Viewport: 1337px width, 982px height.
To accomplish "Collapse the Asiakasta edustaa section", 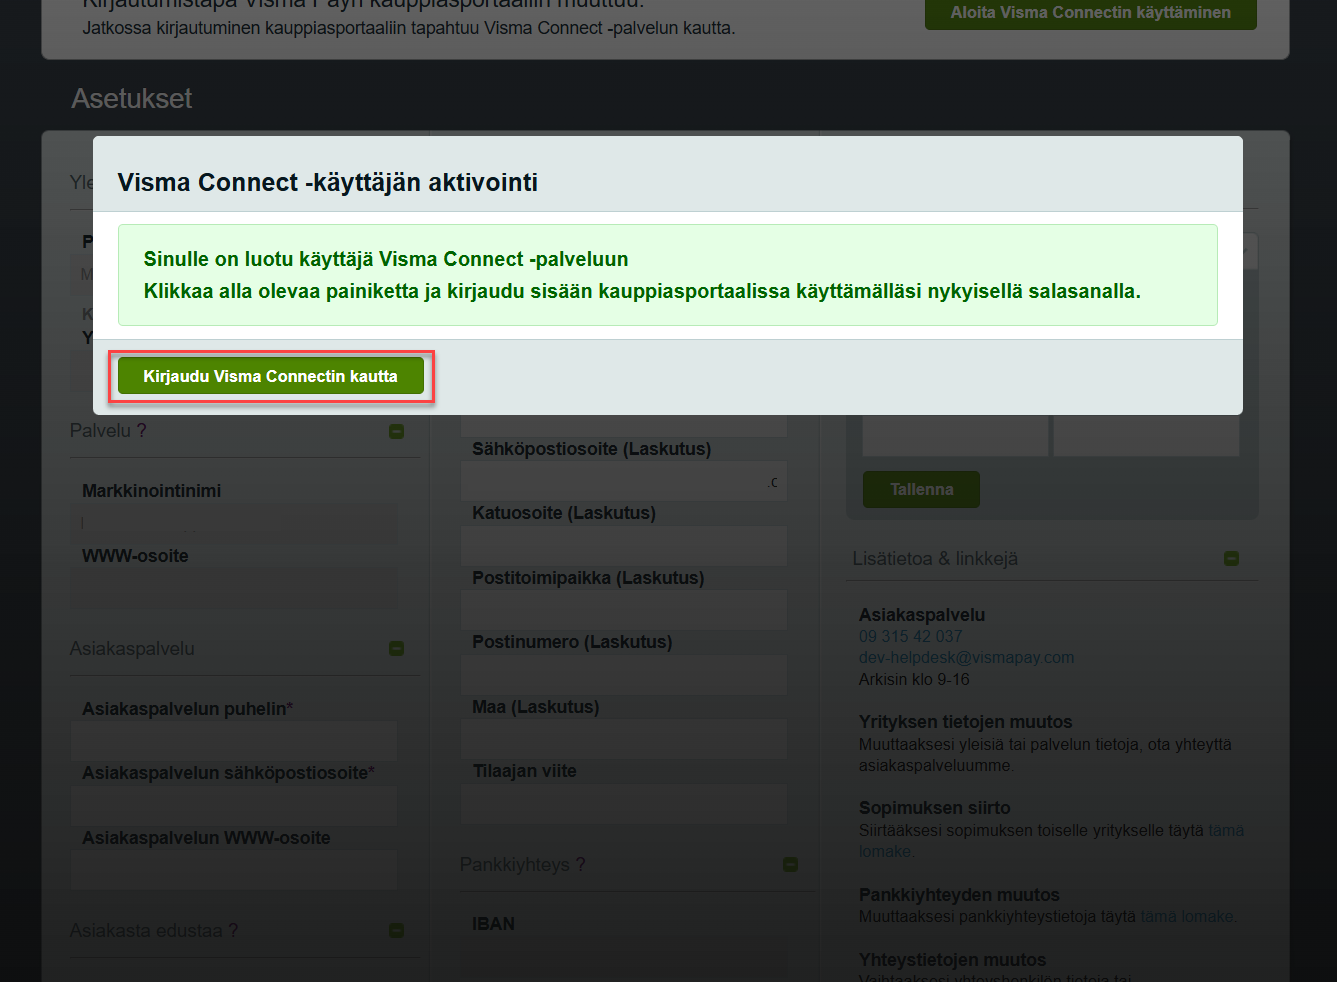I will pyautogui.click(x=396, y=930).
